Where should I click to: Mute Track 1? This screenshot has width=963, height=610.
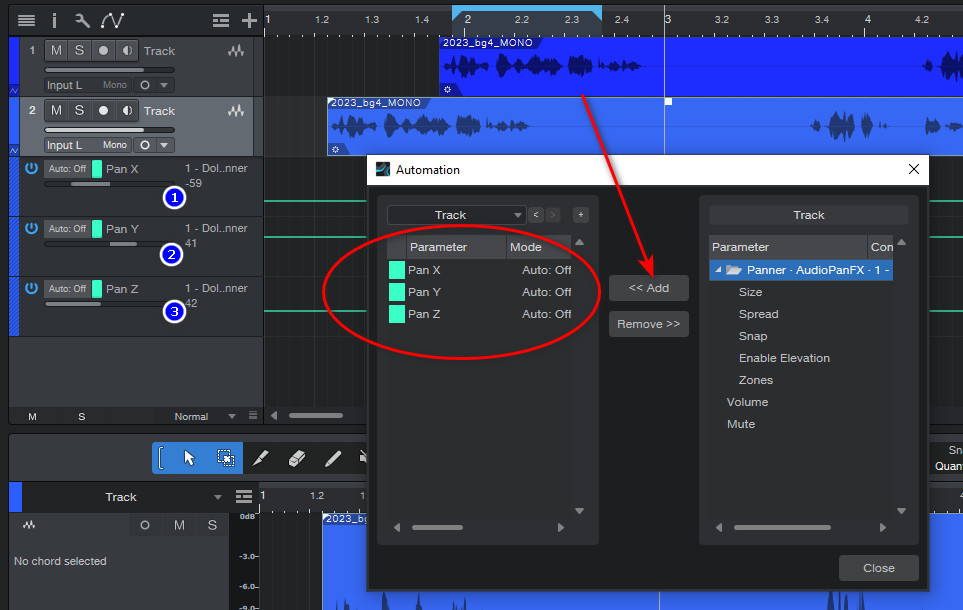click(56, 50)
